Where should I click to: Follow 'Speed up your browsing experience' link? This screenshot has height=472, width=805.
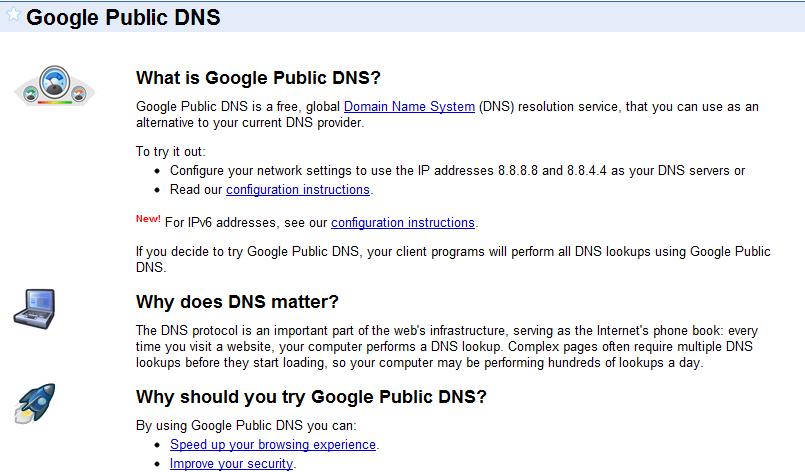(x=273, y=444)
